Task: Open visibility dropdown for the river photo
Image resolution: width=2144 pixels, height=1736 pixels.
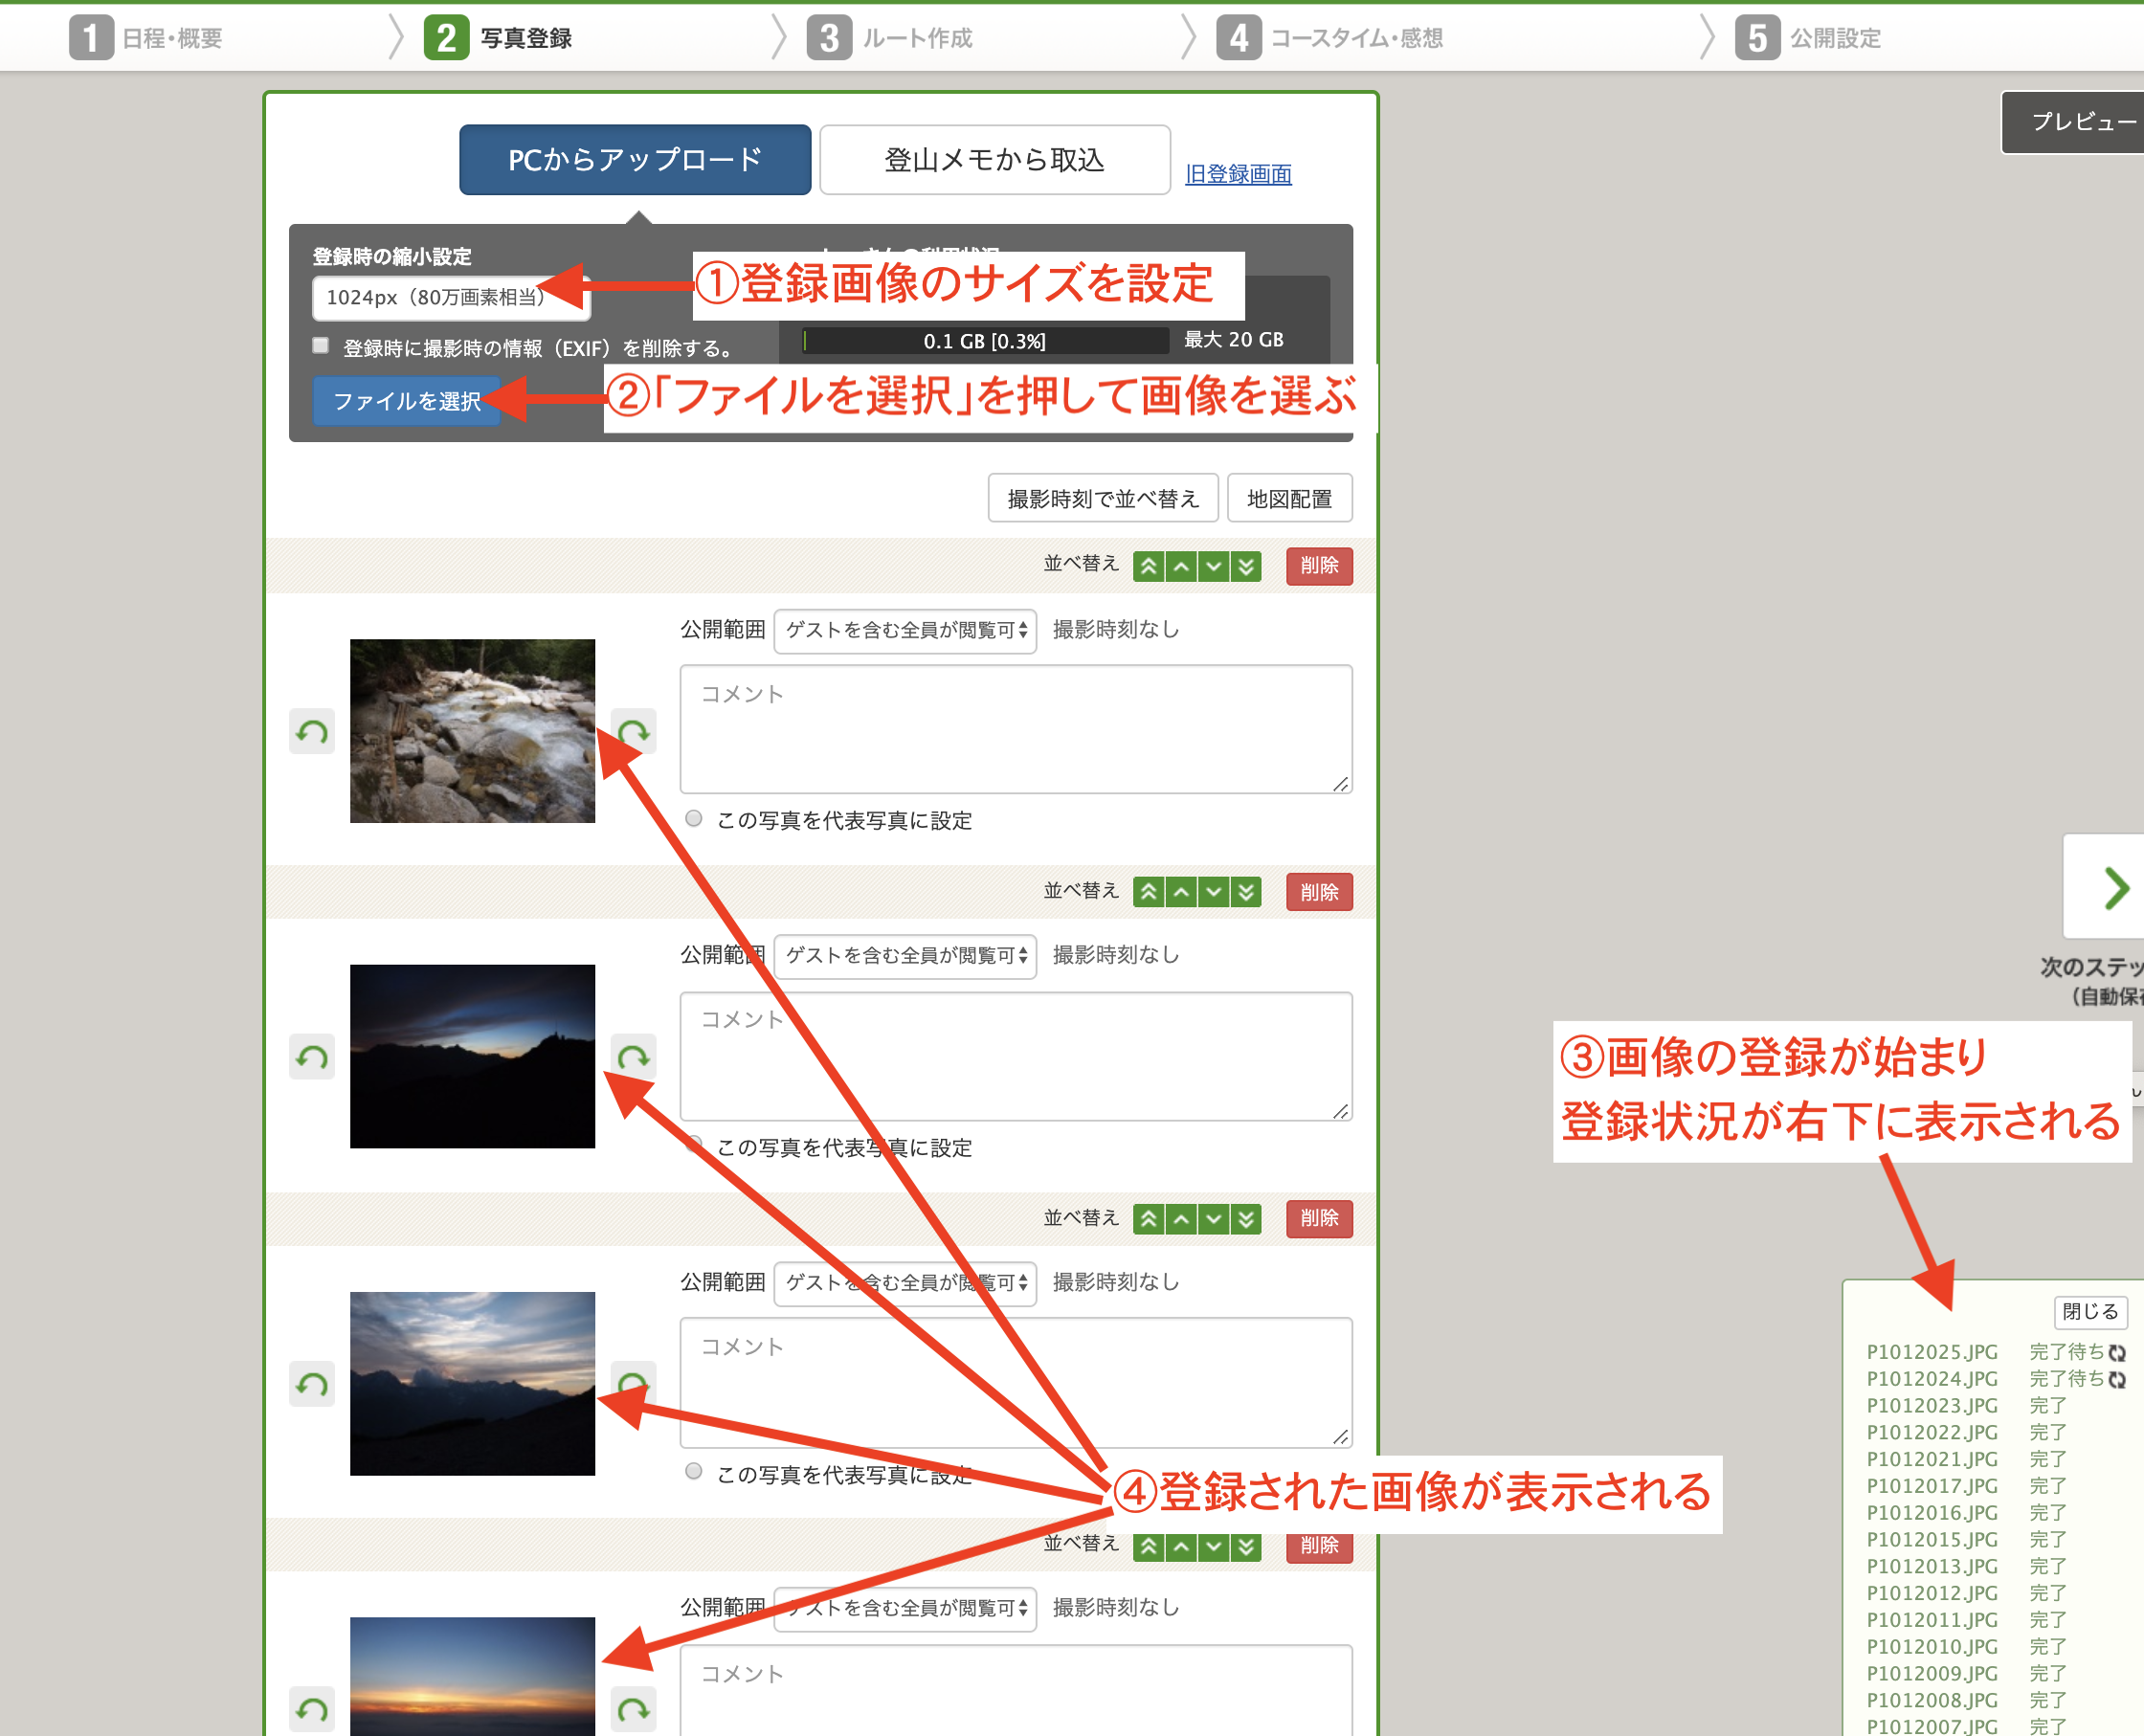Action: click(x=905, y=631)
